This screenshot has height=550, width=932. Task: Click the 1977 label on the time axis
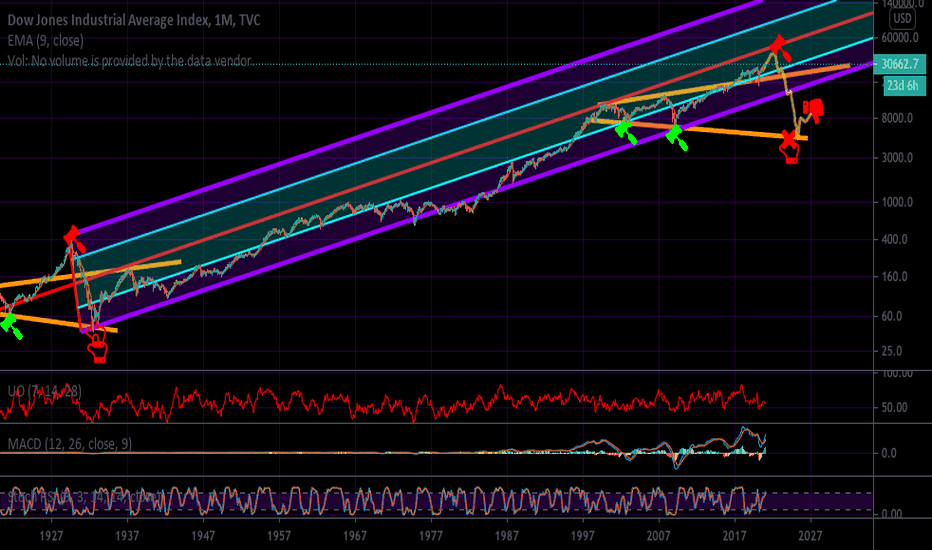click(x=431, y=536)
